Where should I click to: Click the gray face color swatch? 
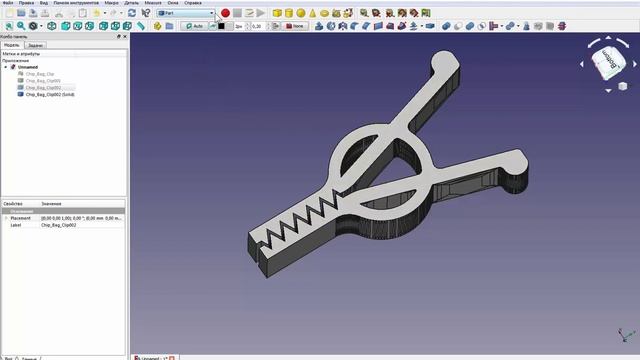point(229,26)
